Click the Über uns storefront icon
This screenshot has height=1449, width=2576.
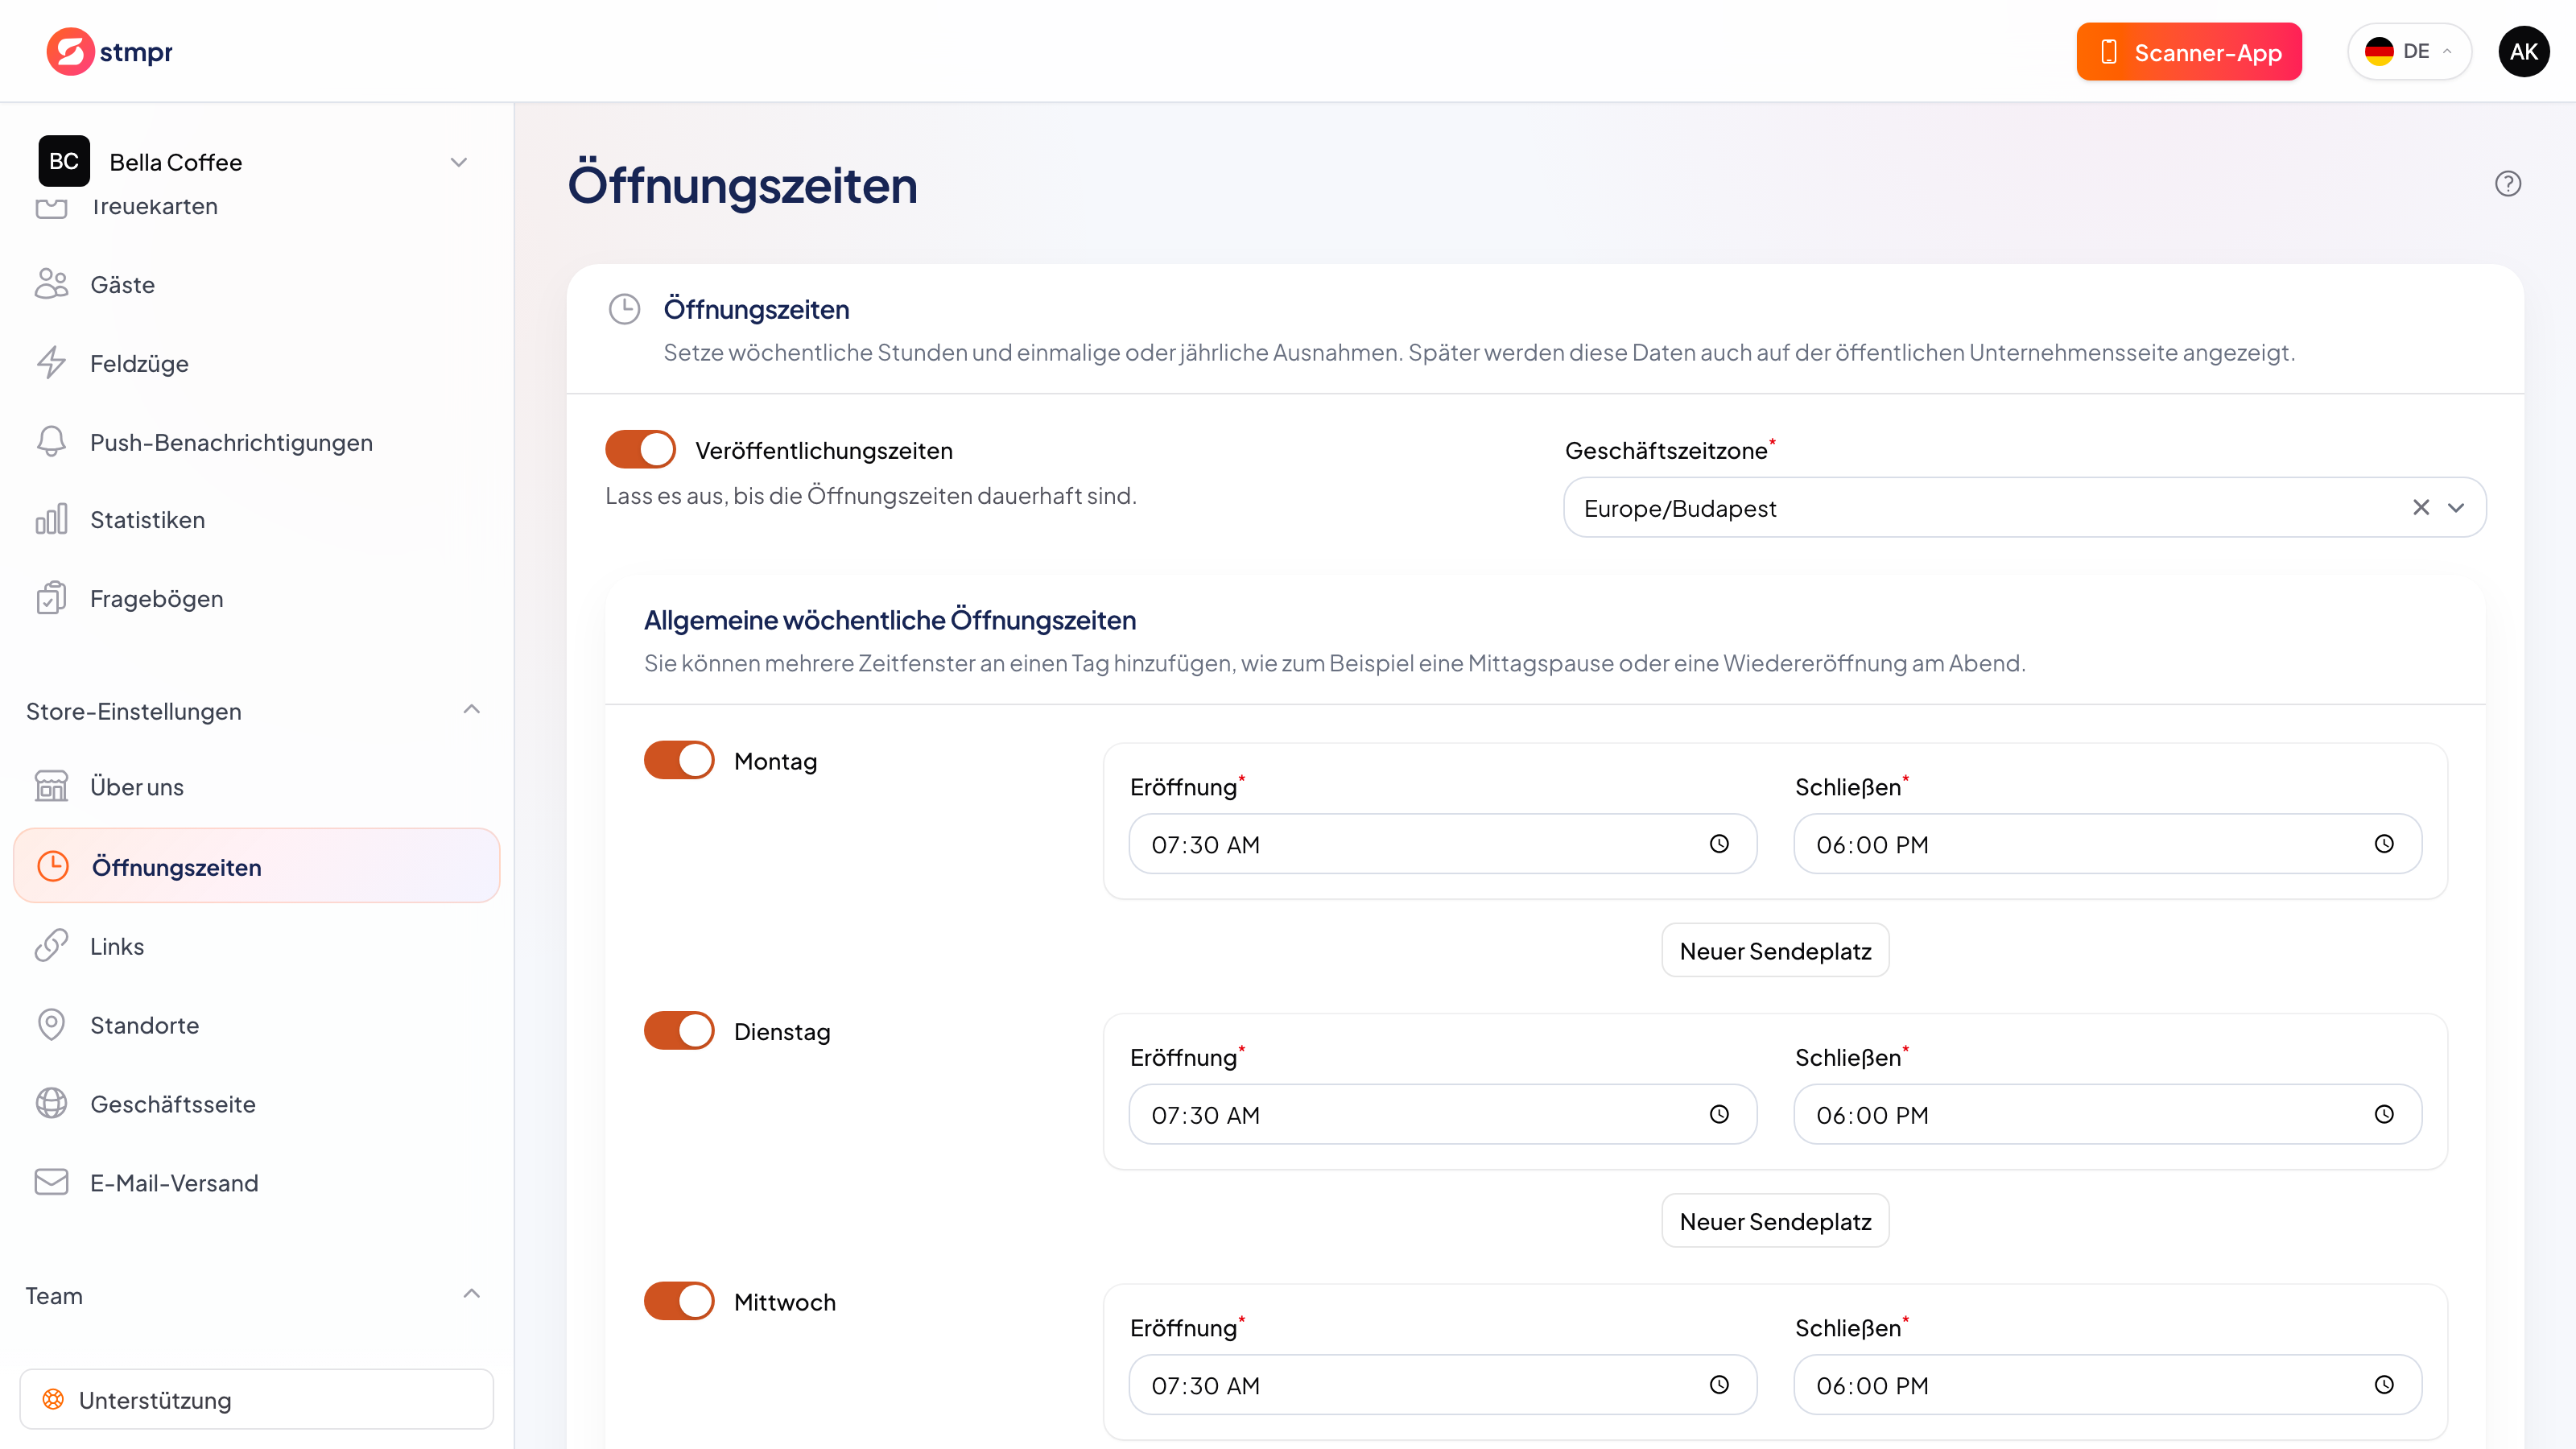pos(51,787)
